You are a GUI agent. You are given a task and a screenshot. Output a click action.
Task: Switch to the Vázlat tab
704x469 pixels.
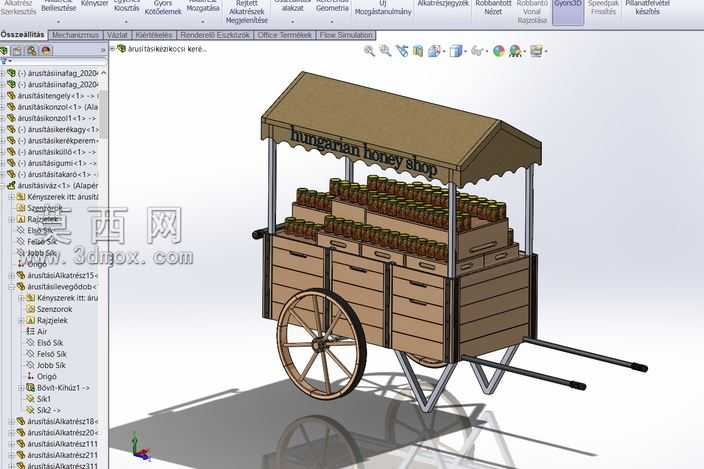coord(117,35)
